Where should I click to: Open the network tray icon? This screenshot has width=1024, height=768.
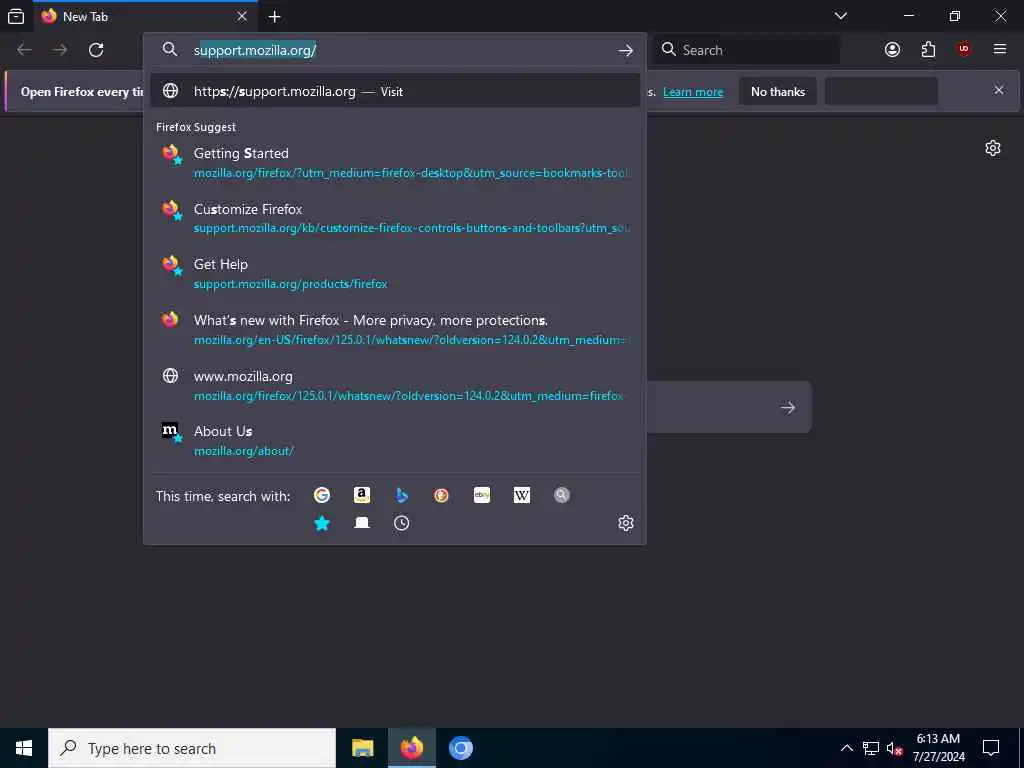pos(871,748)
